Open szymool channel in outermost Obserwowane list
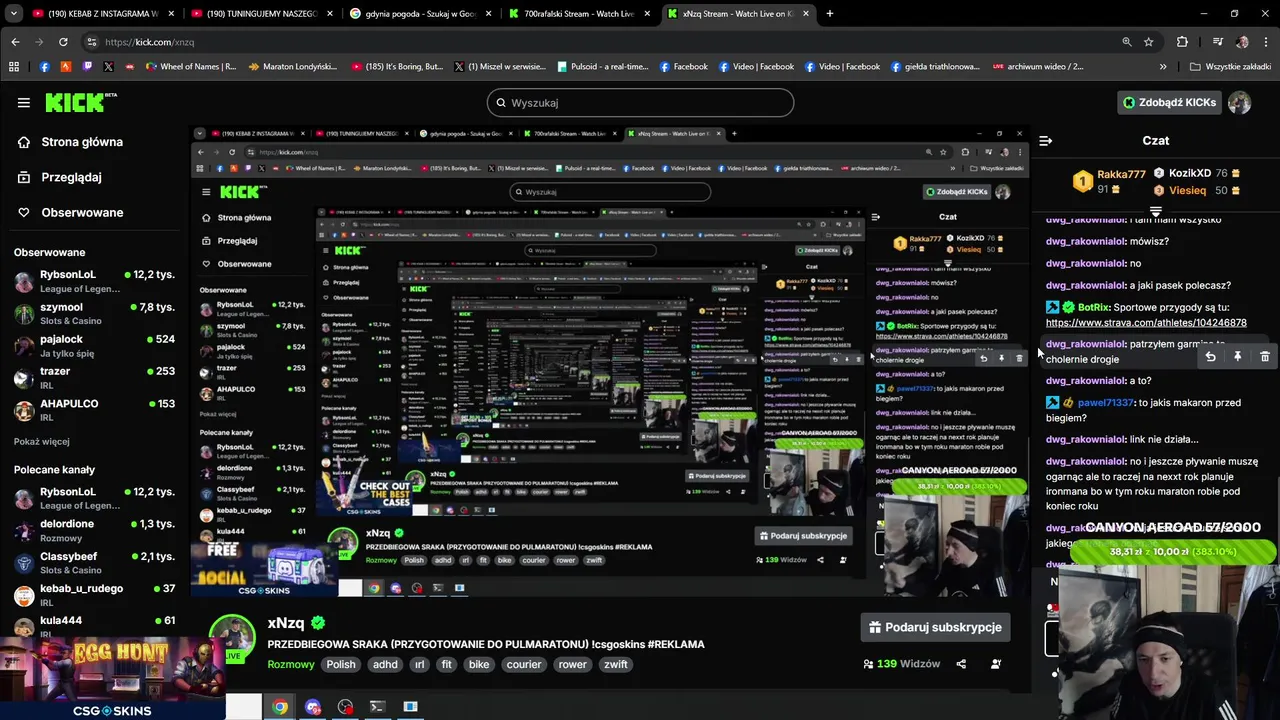Screen dimensions: 1280x720 [x=95, y=313]
